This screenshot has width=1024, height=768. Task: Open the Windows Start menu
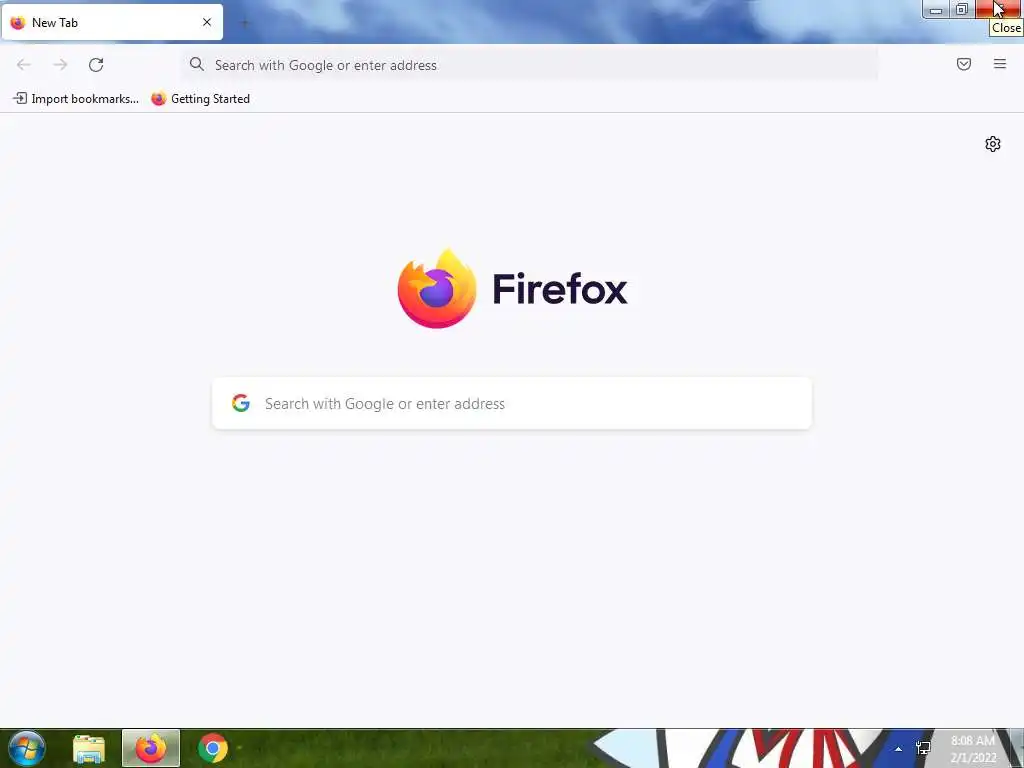[x=27, y=748]
